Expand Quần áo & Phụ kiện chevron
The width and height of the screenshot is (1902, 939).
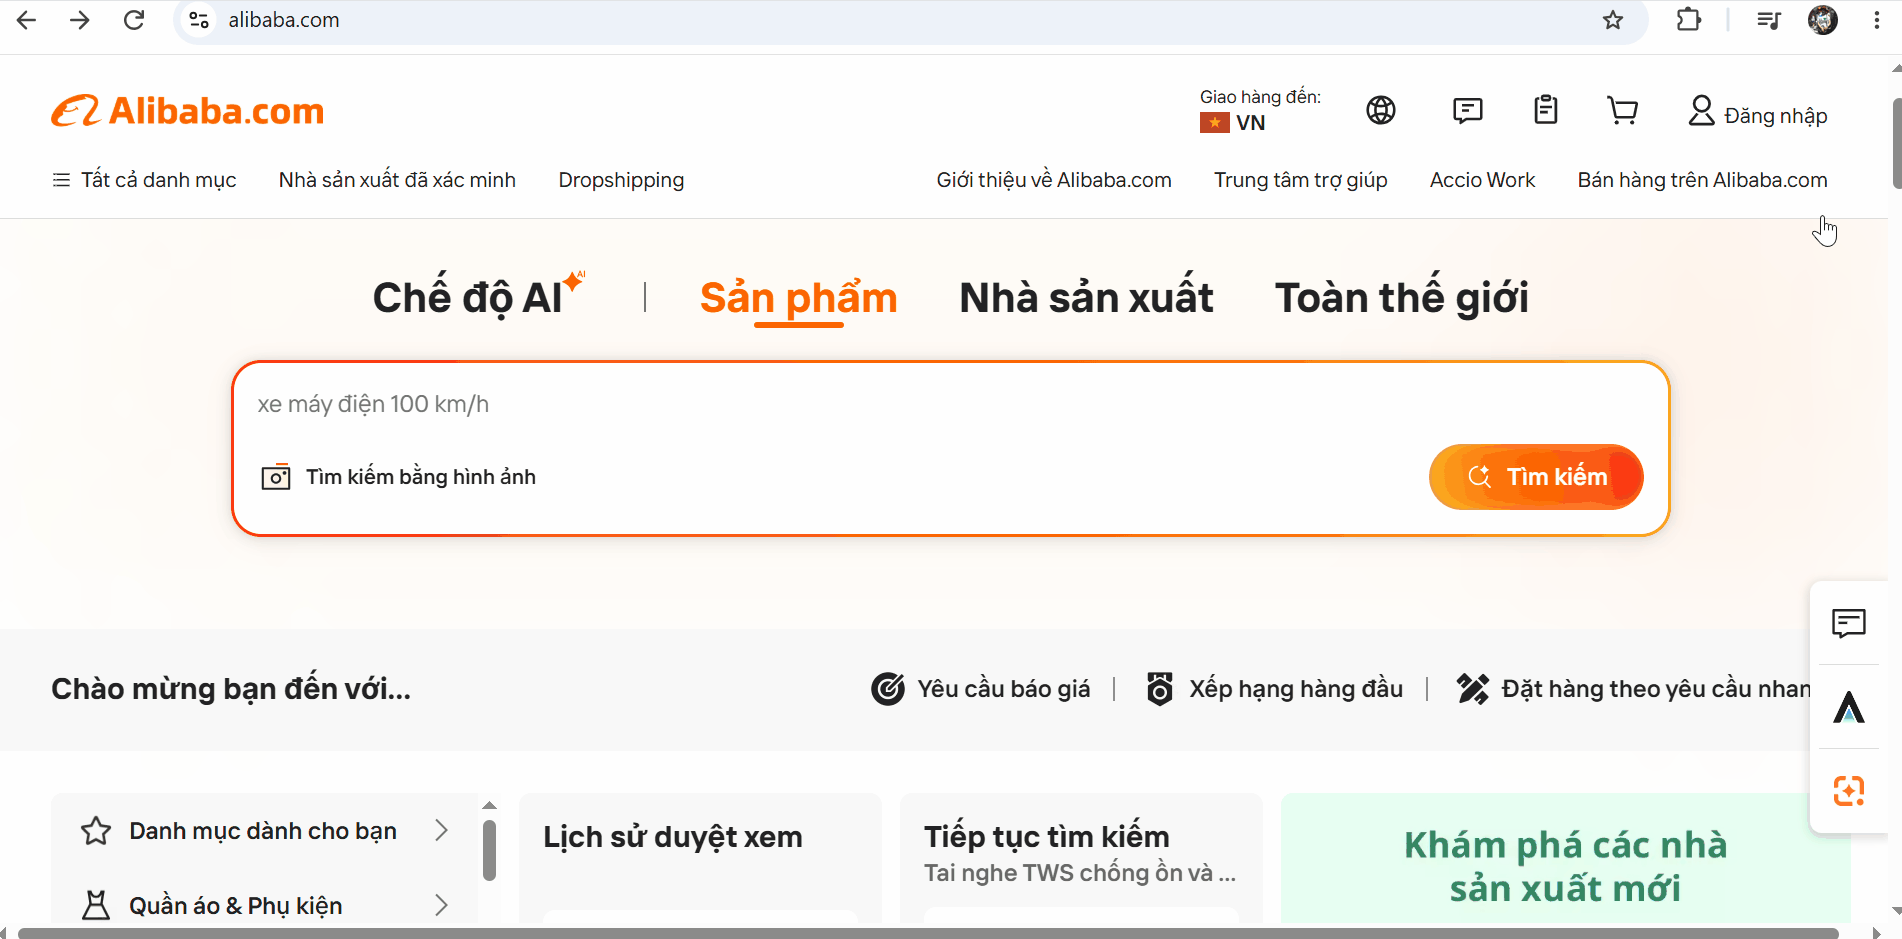pos(441,905)
